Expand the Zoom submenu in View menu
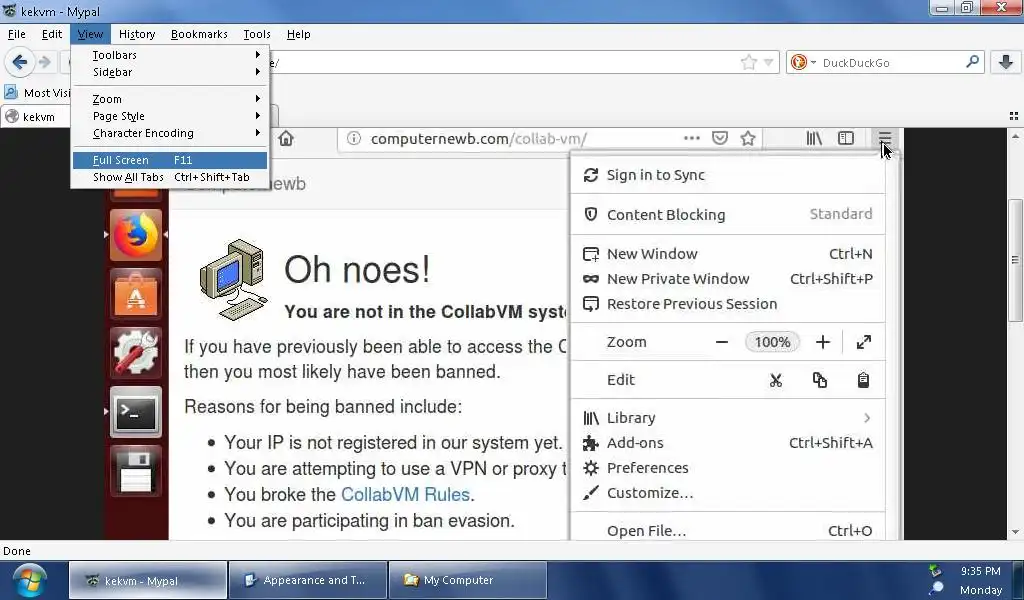This screenshot has width=1024, height=600. coord(170,99)
